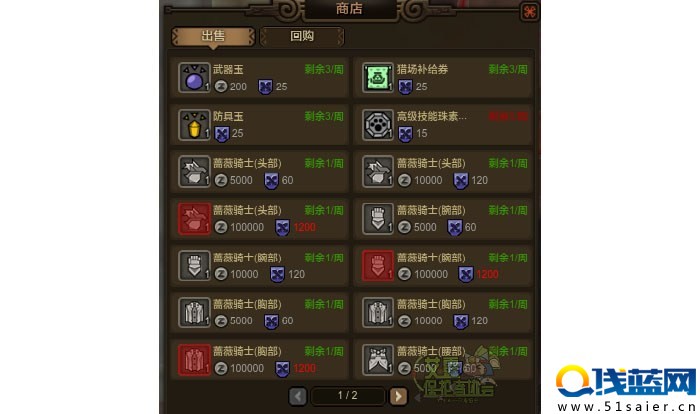This screenshot has width=700, height=414.
Task: Open the 回购 tab
Action: [x=302, y=36]
